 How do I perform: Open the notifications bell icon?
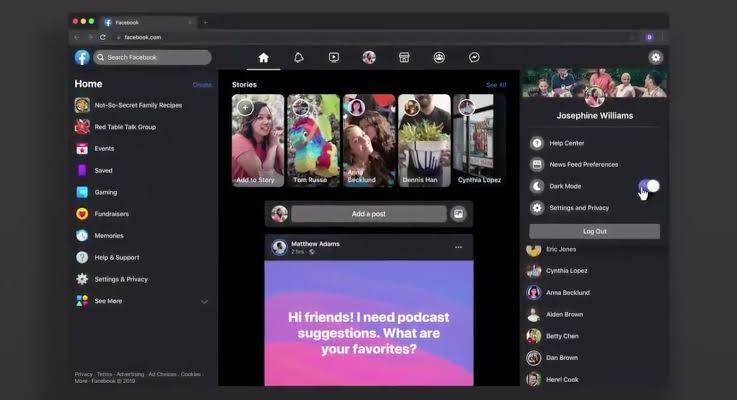pos(298,58)
